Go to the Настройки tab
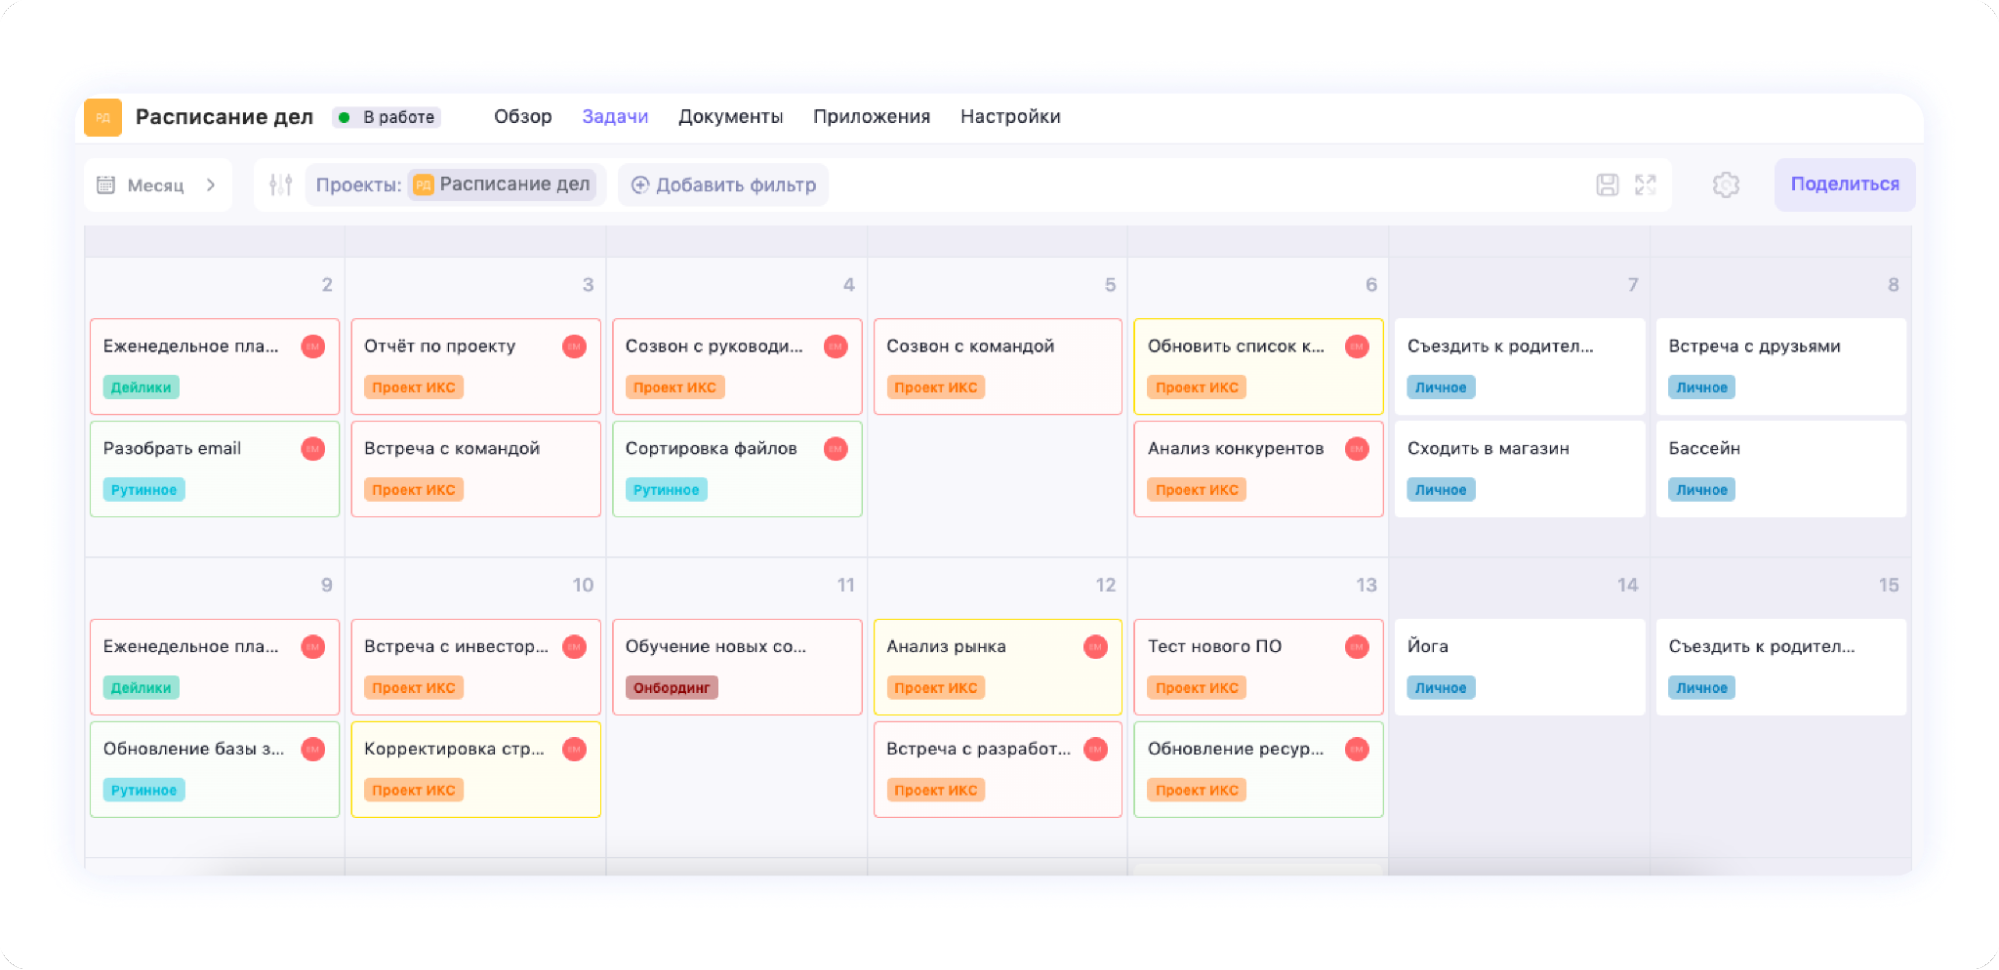 pyautogui.click(x=1010, y=117)
